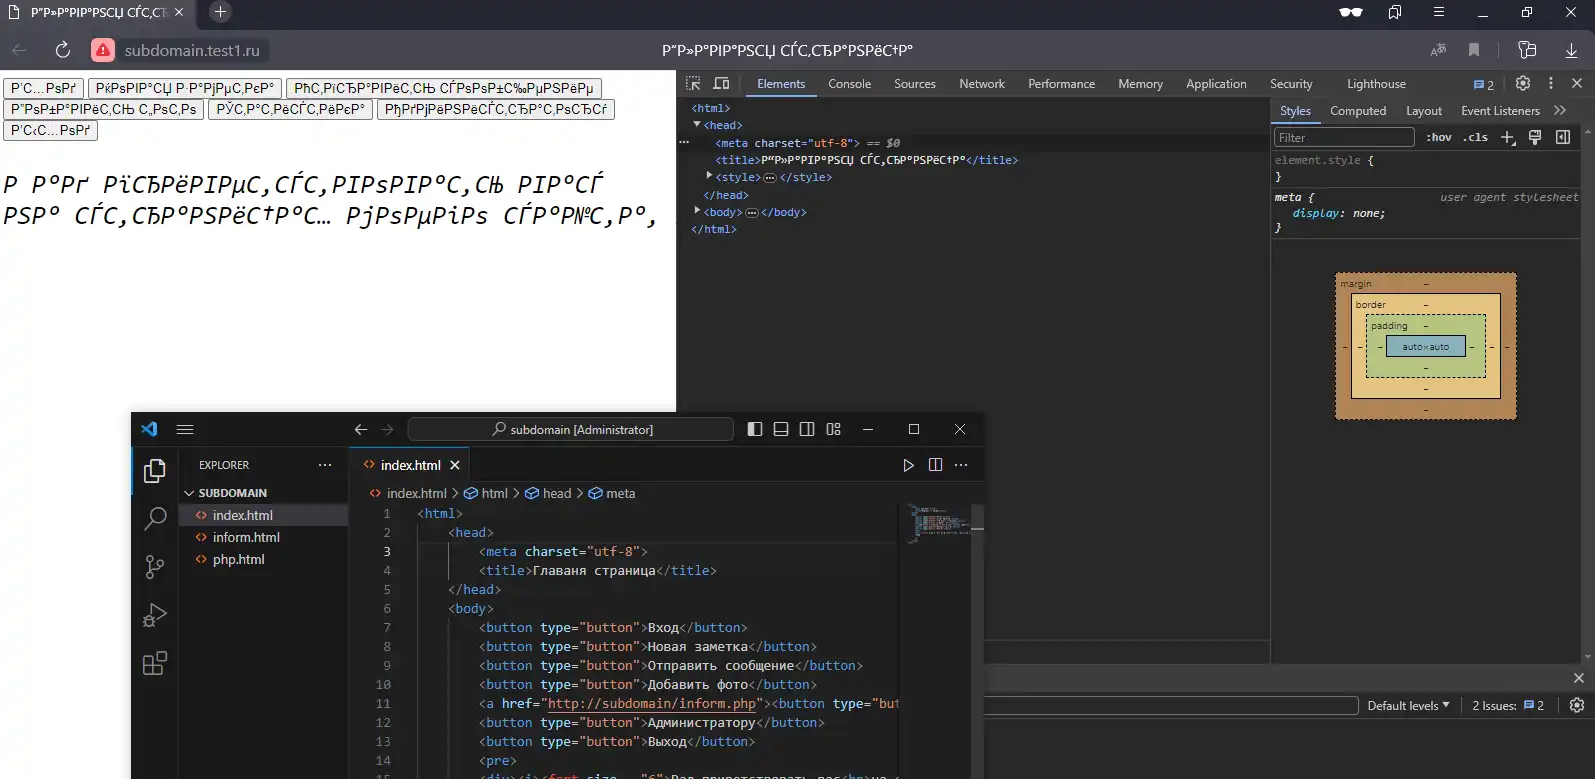Switch to the Console tab in DevTools
Image resolution: width=1595 pixels, height=779 pixels.
(849, 84)
